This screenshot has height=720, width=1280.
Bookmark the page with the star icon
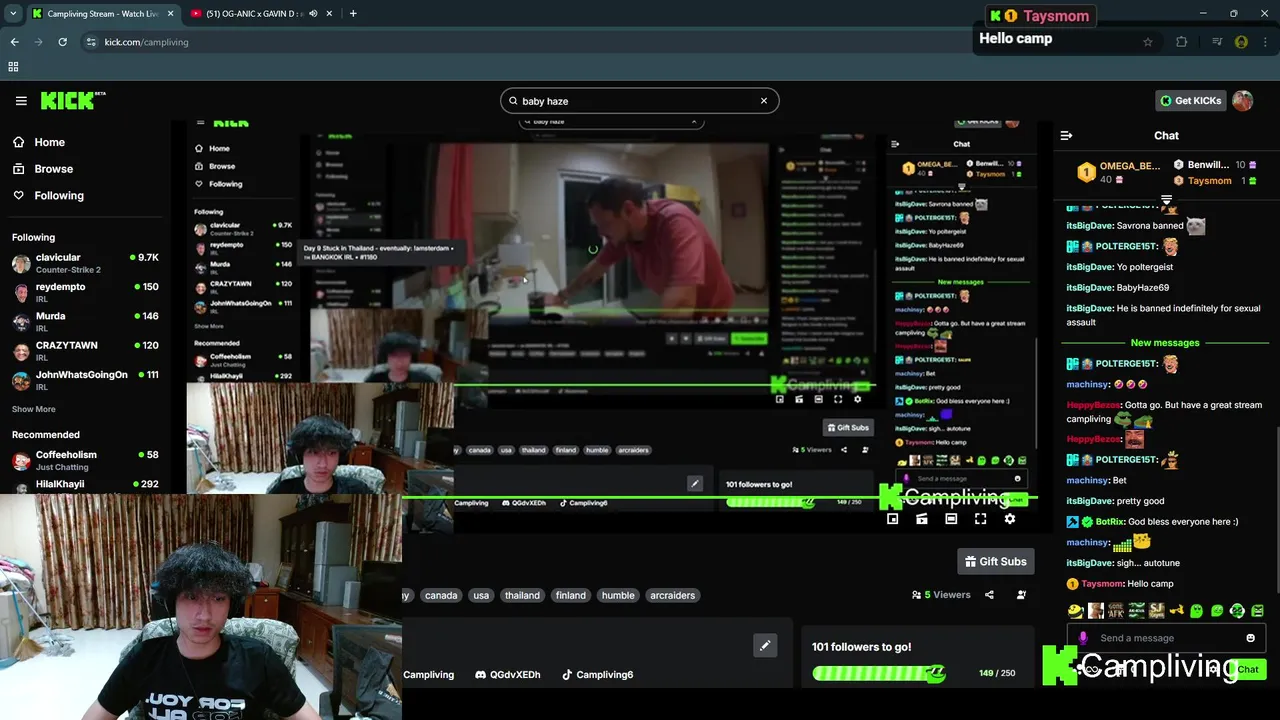tap(1148, 42)
